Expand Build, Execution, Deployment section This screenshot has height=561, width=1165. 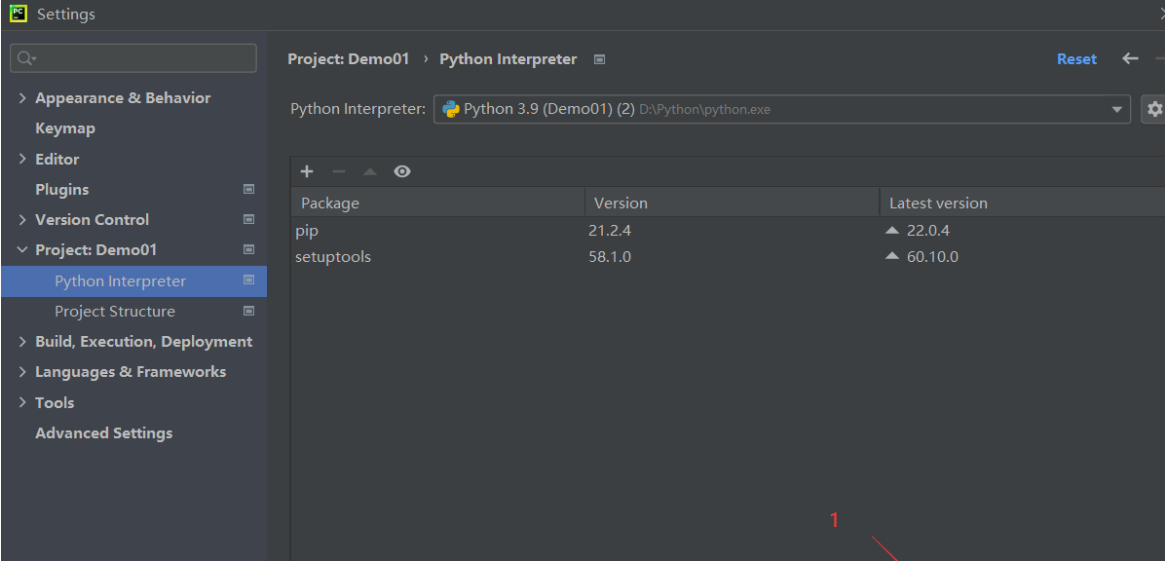click(23, 342)
